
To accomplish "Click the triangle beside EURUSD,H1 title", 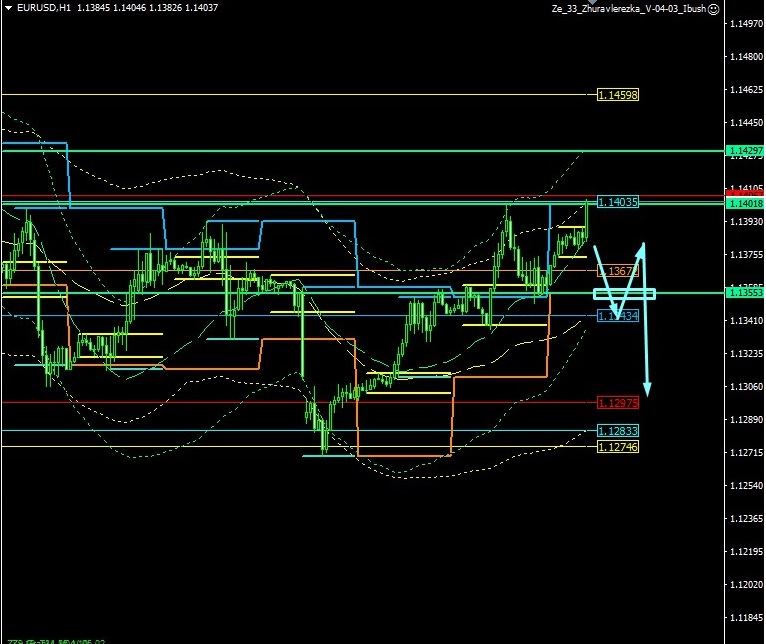I will [x=9, y=8].
